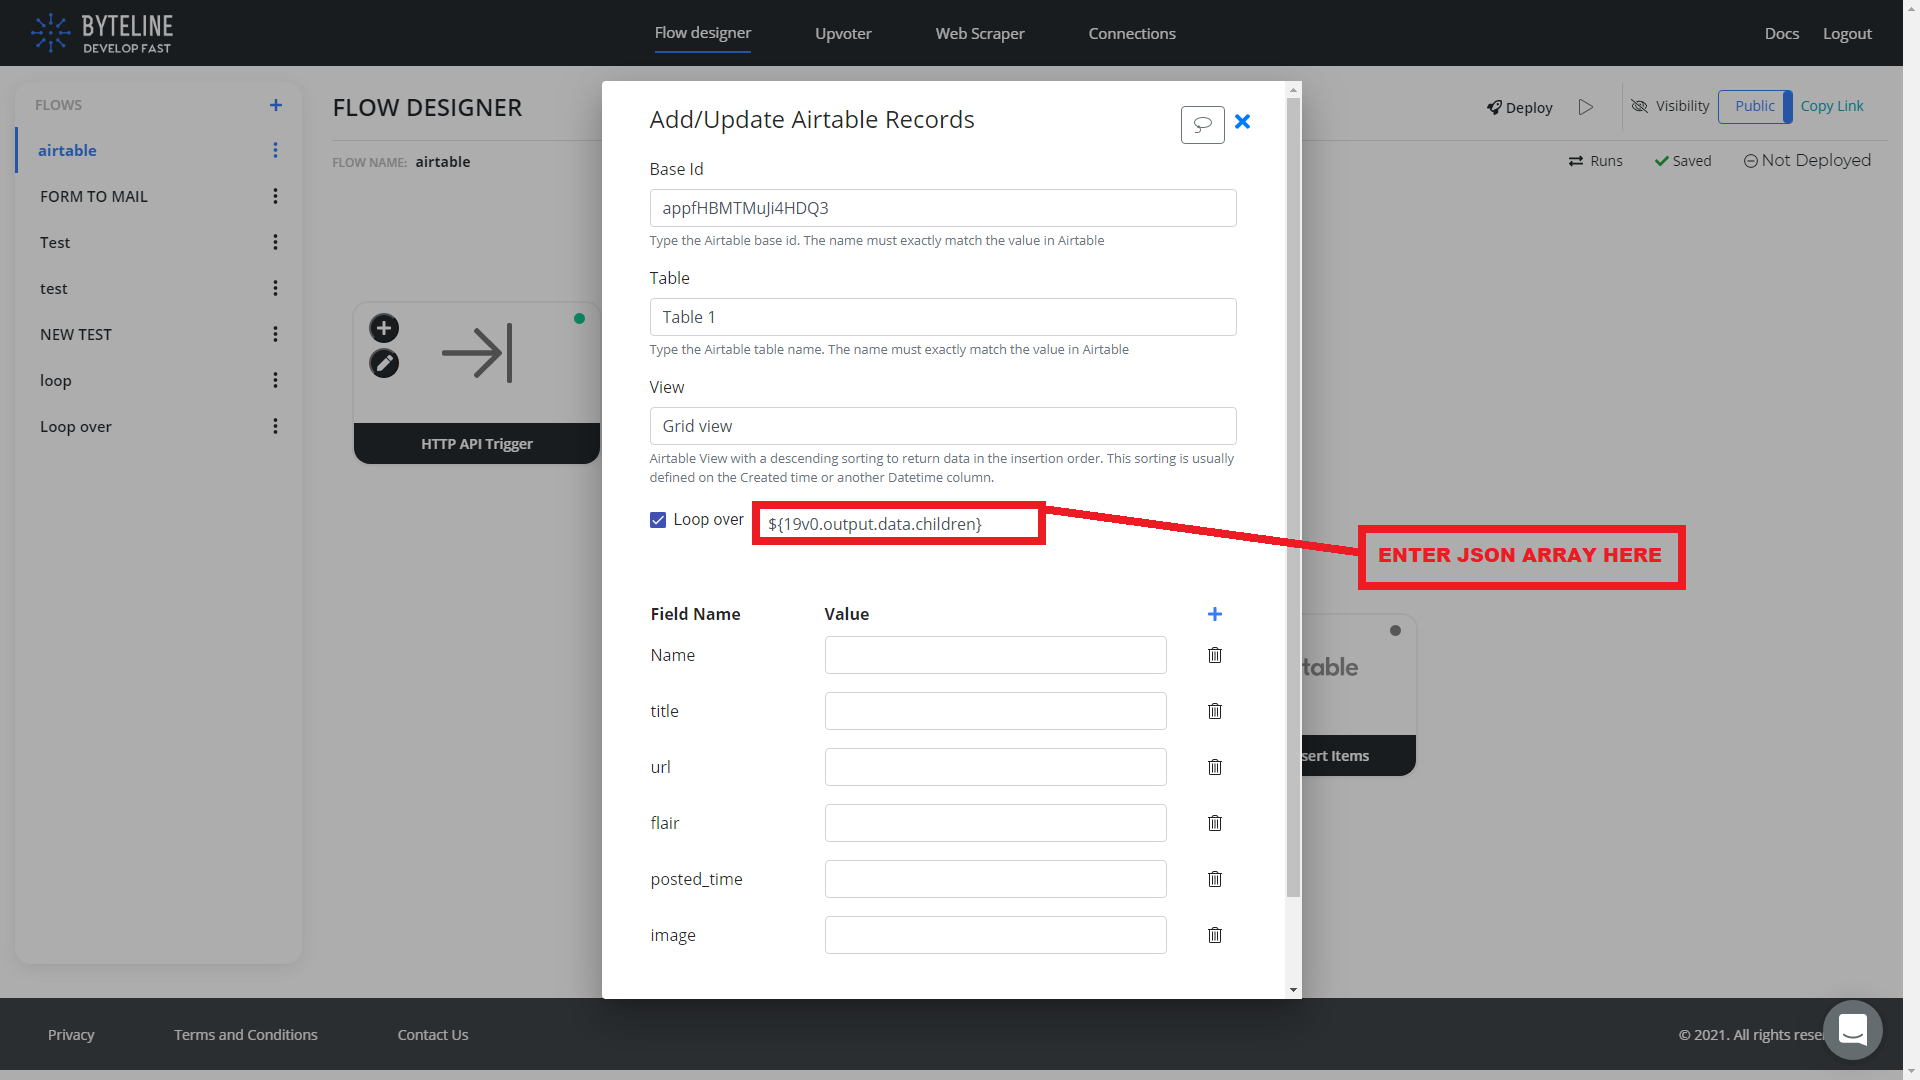The height and width of the screenshot is (1080, 1920).
Task: Open Terms and Conditions link
Action: (246, 1034)
